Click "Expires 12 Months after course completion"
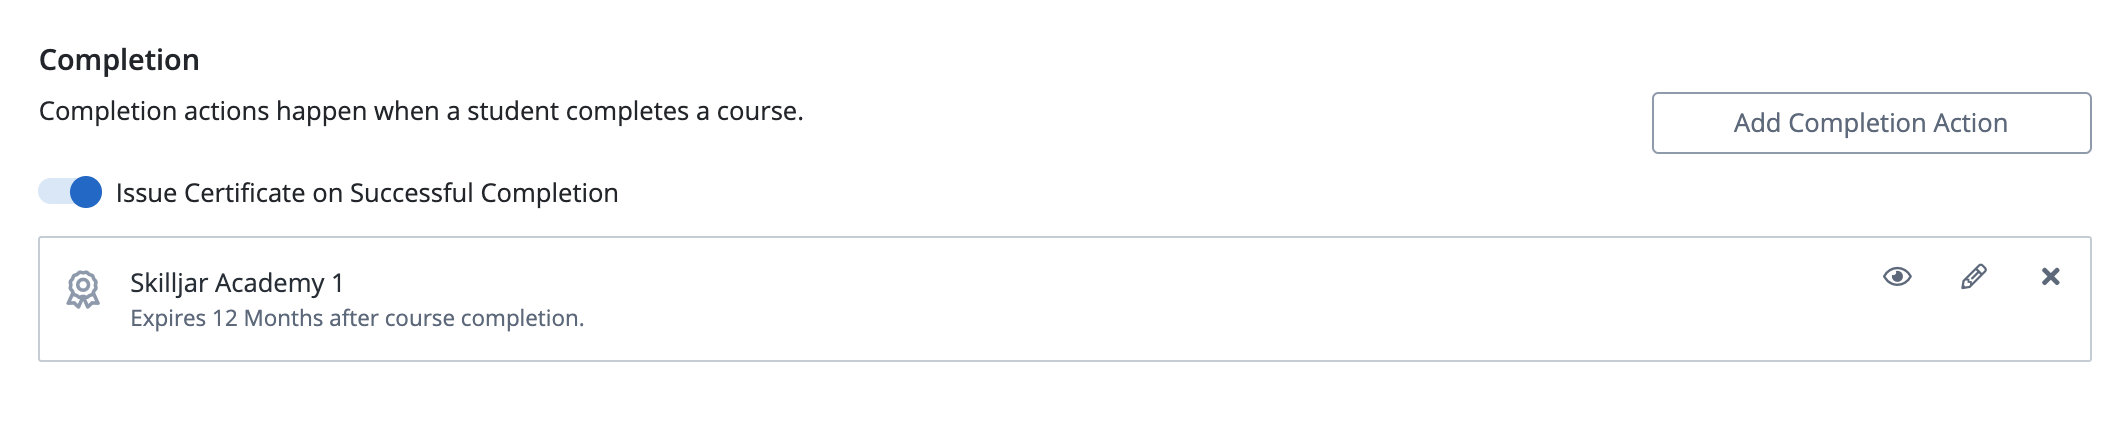The height and width of the screenshot is (438, 2126). (357, 318)
